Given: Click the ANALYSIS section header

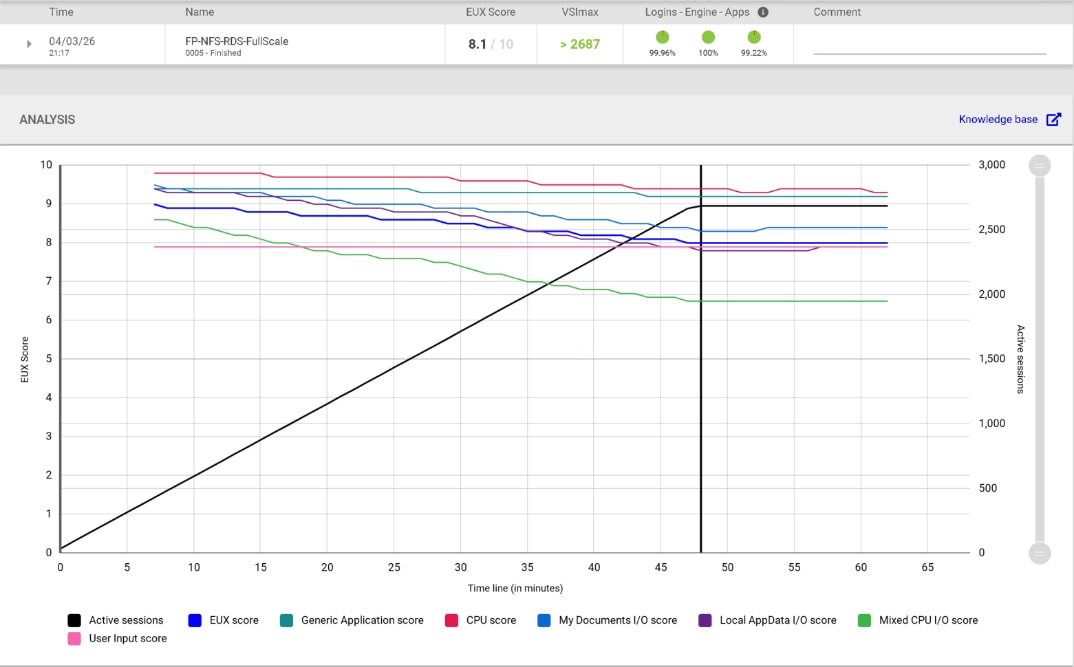Looking at the screenshot, I should (47, 119).
